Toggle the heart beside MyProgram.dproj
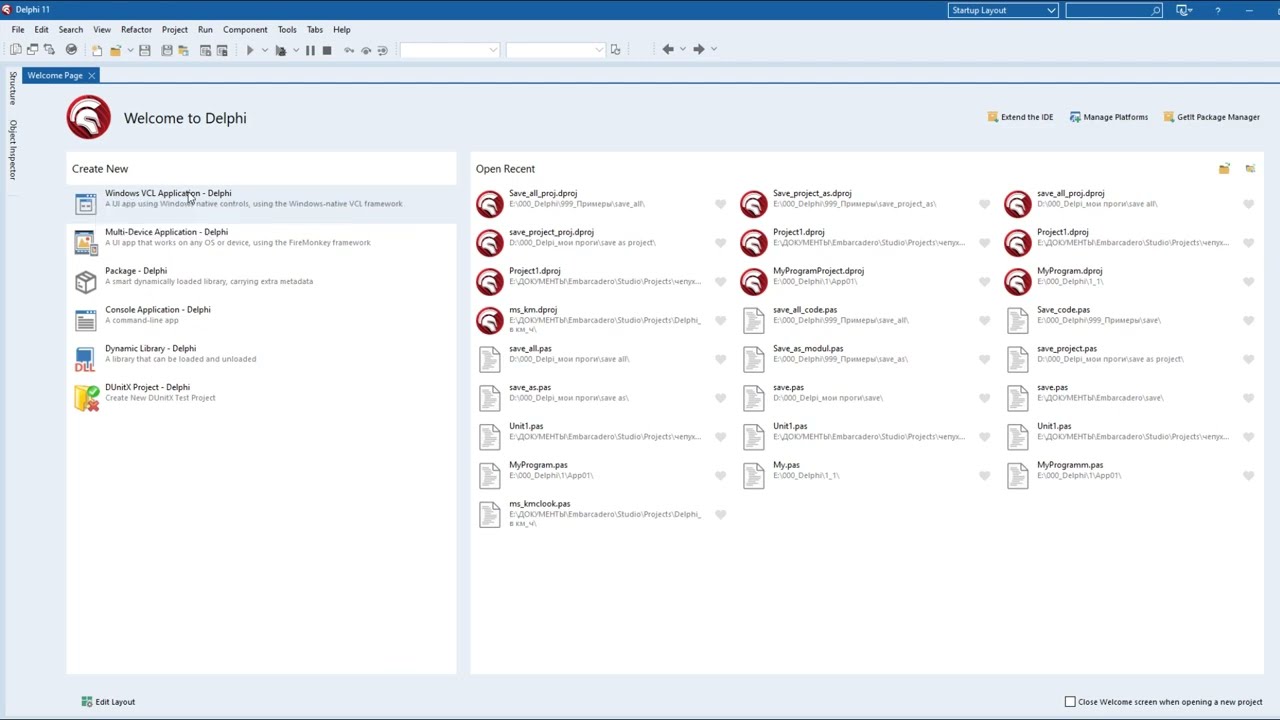Screen dimensions: 1280x720 pos(1248,282)
